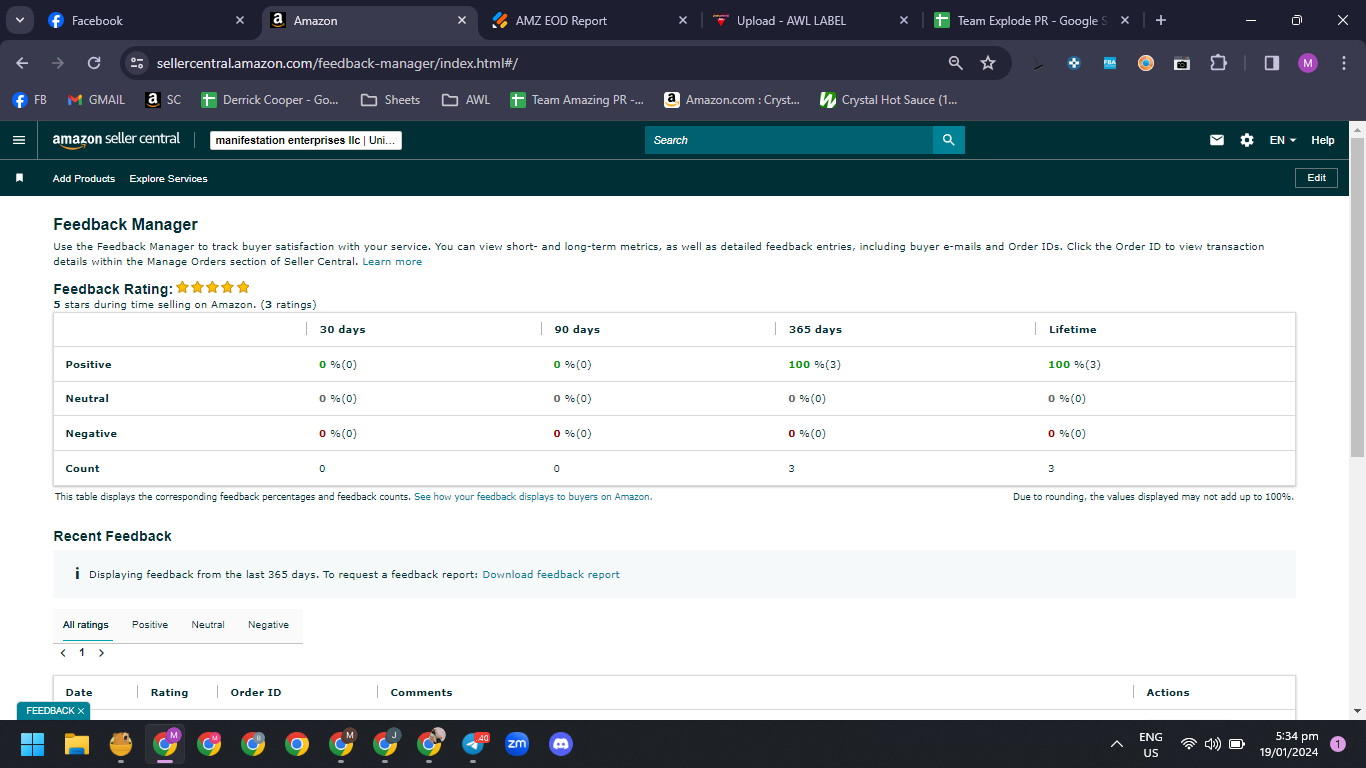View site information icon in address bar
Screen dimensions: 1366x768
click(x=138, y=63)
